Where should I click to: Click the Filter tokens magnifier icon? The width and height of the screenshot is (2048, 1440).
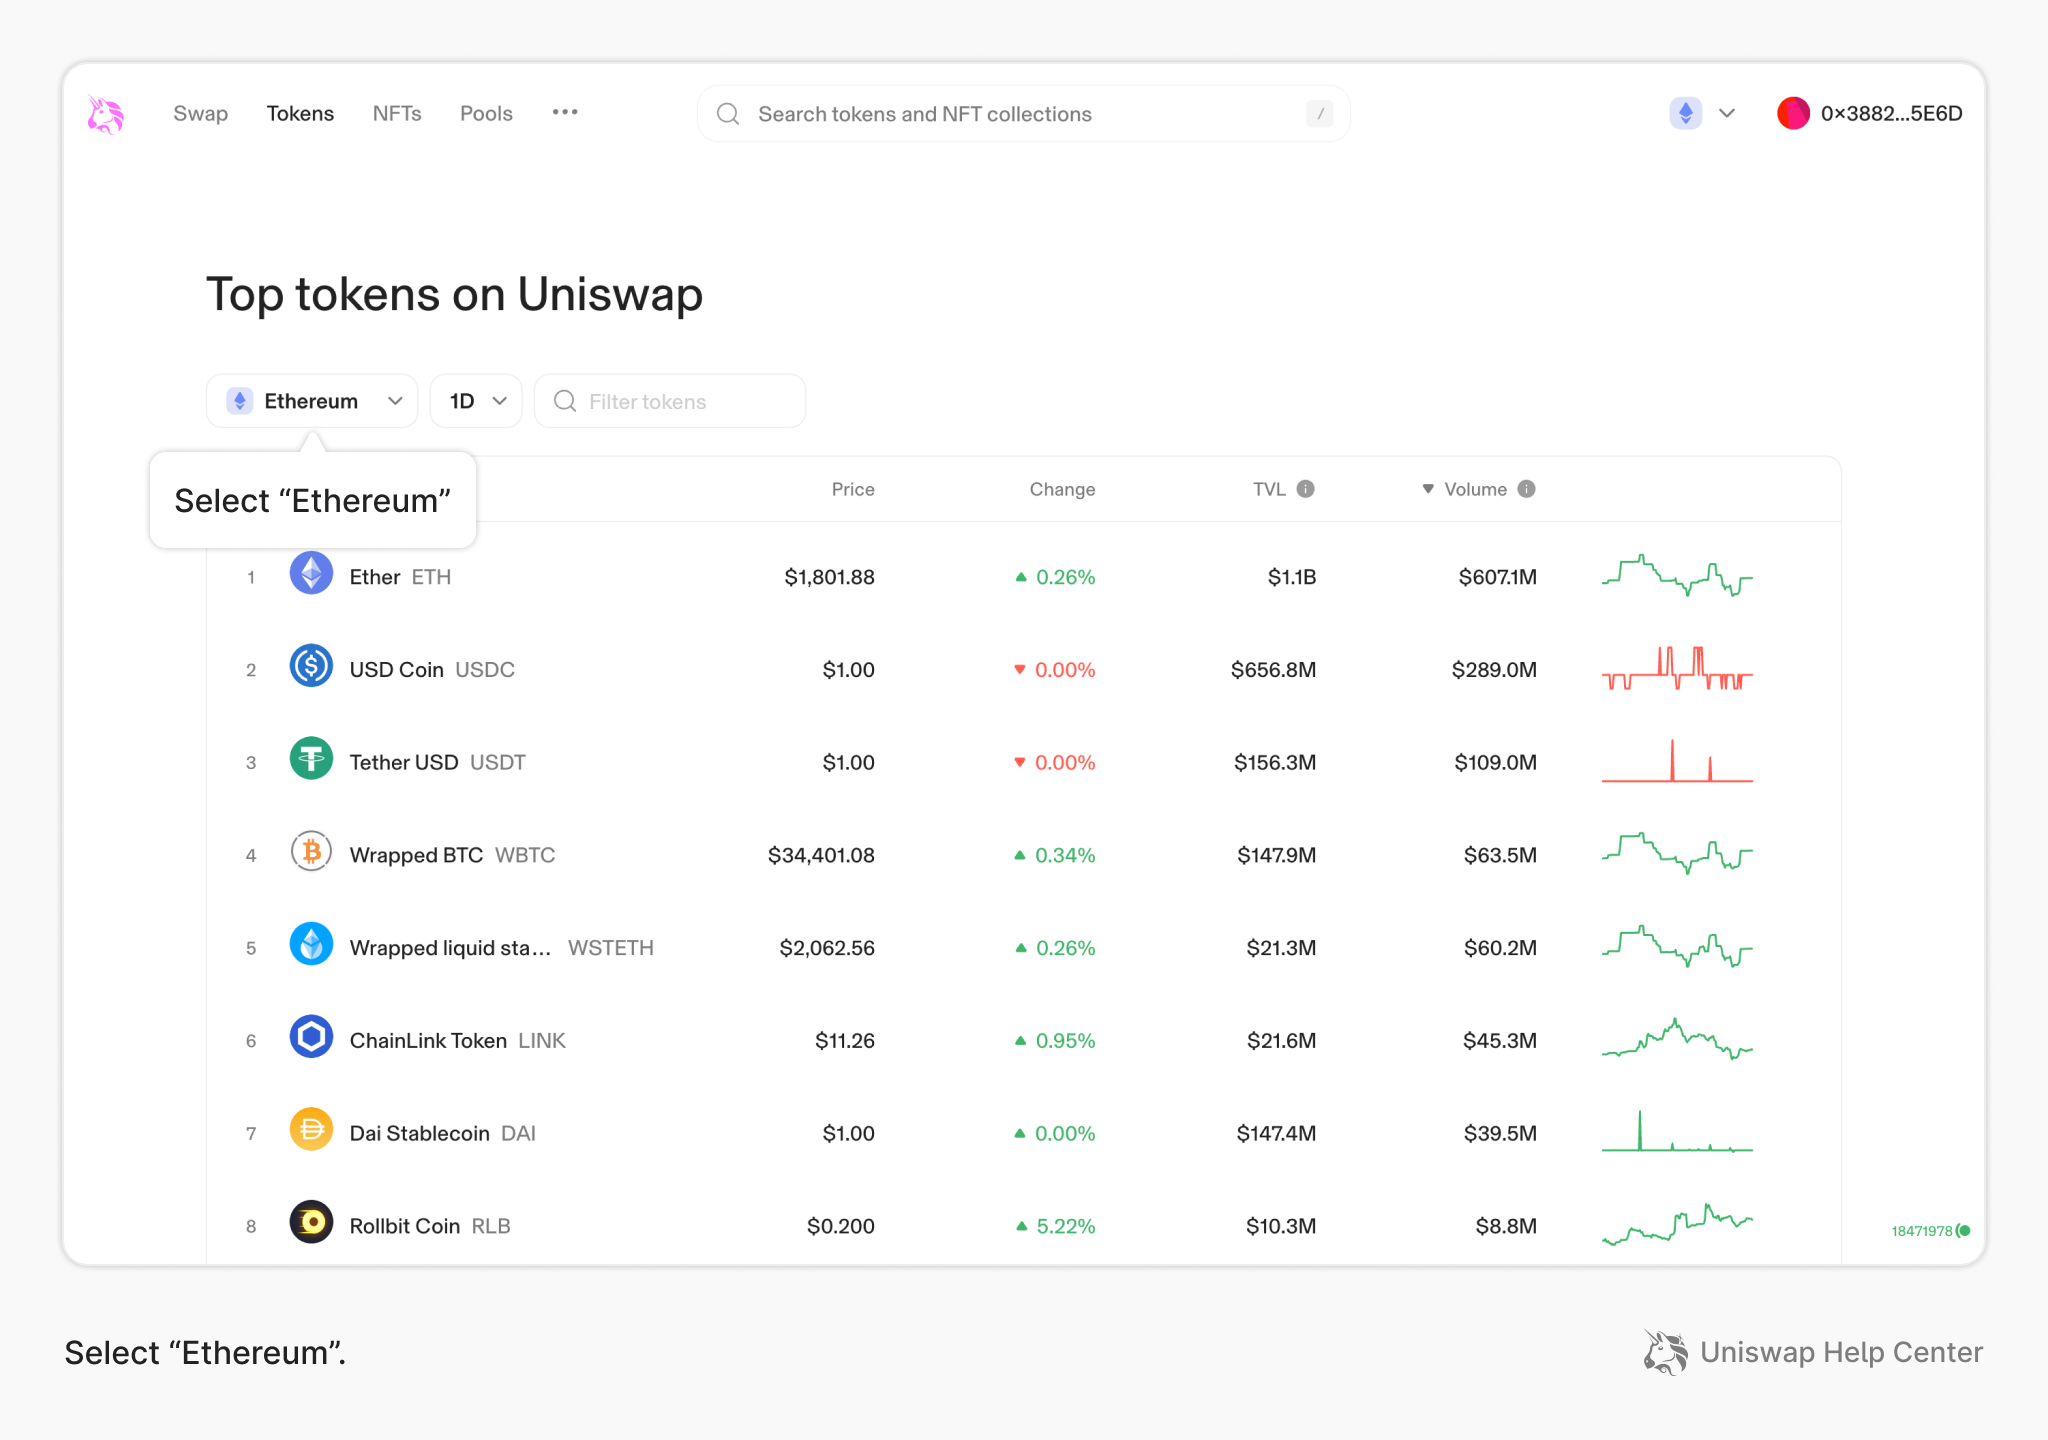tap(565, 401)
